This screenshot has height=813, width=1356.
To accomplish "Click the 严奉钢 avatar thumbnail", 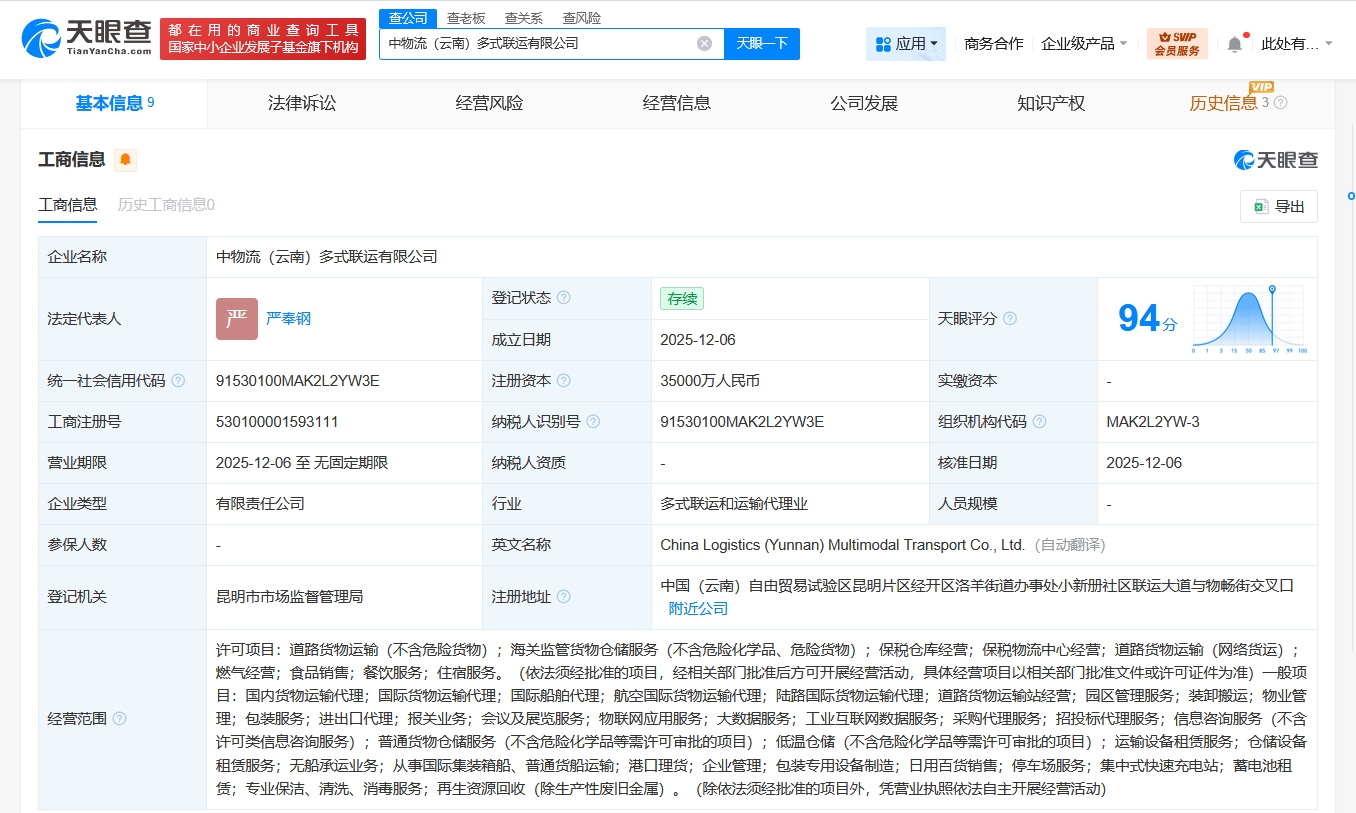I will (x=237, y=318).
